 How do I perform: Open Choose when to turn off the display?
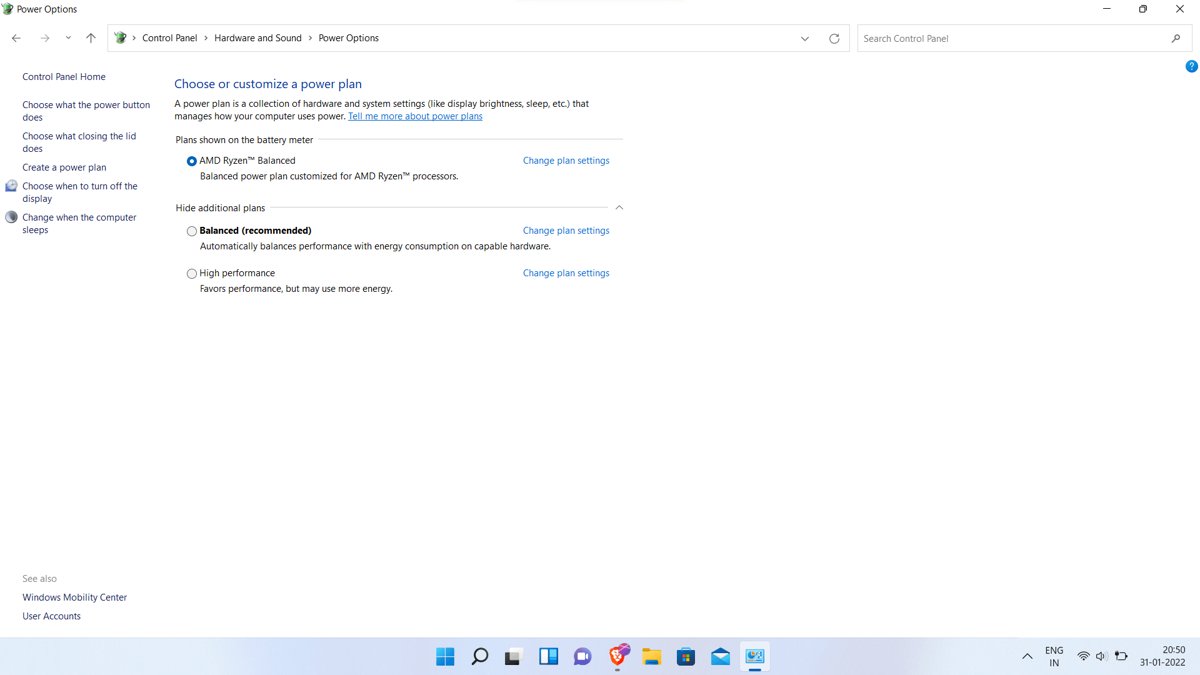coord(80,192)
